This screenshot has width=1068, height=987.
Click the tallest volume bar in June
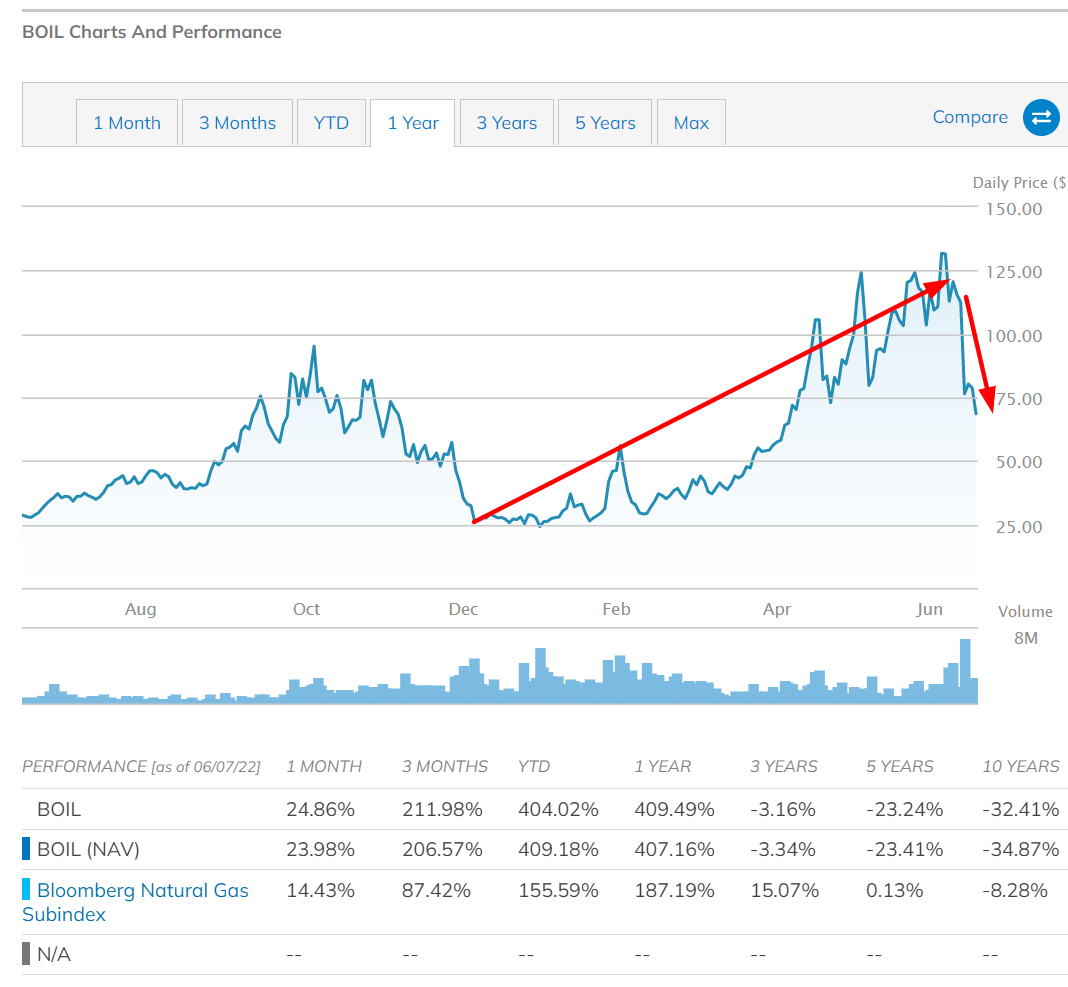964,671
